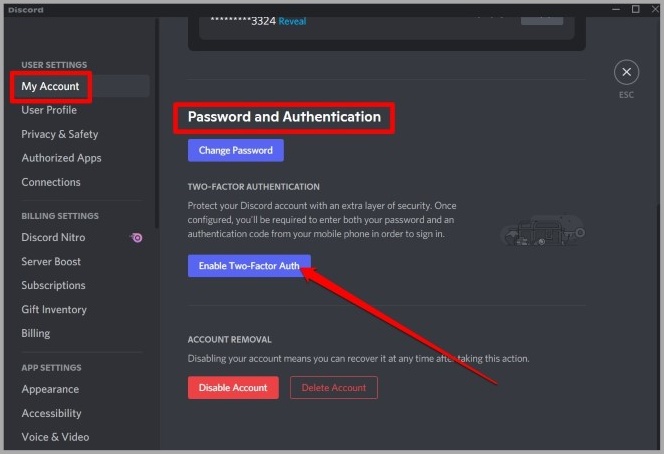This screenshot has width=664, height=454.
Task: Click the red Disable Account button
Action: tap(233, 388)
